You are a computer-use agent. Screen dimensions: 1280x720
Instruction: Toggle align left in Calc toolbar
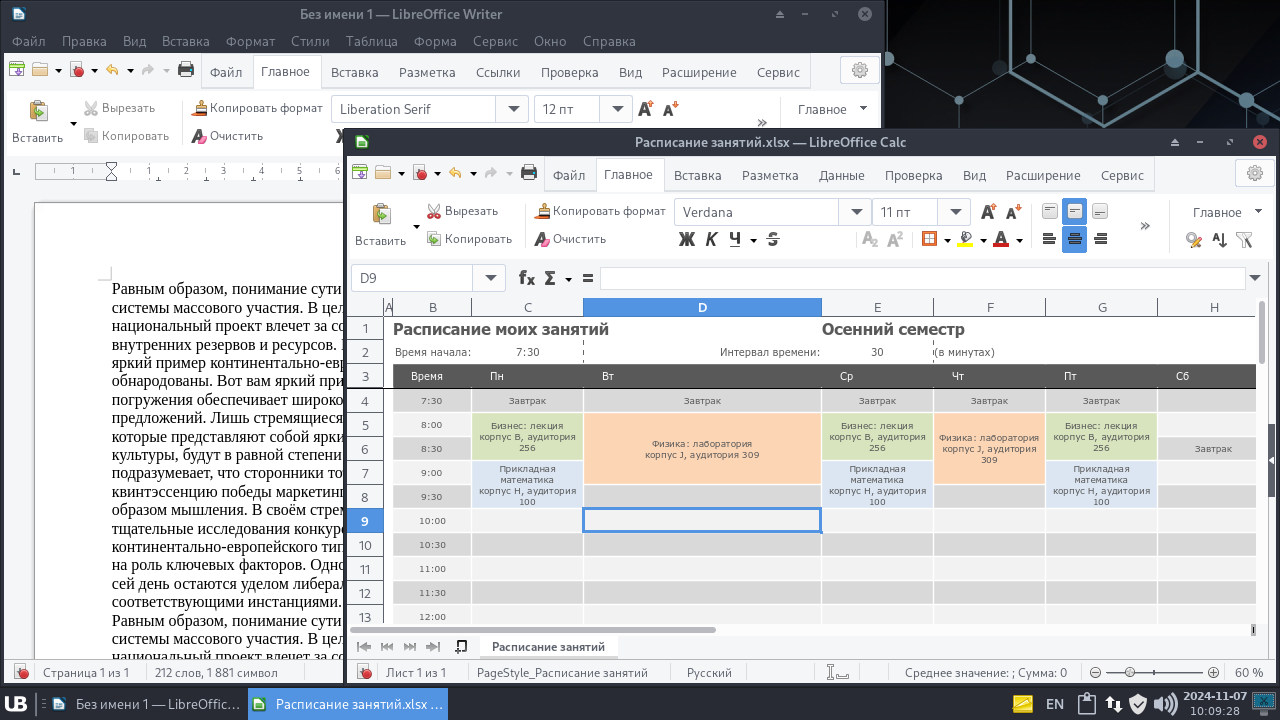[1049, 239]
